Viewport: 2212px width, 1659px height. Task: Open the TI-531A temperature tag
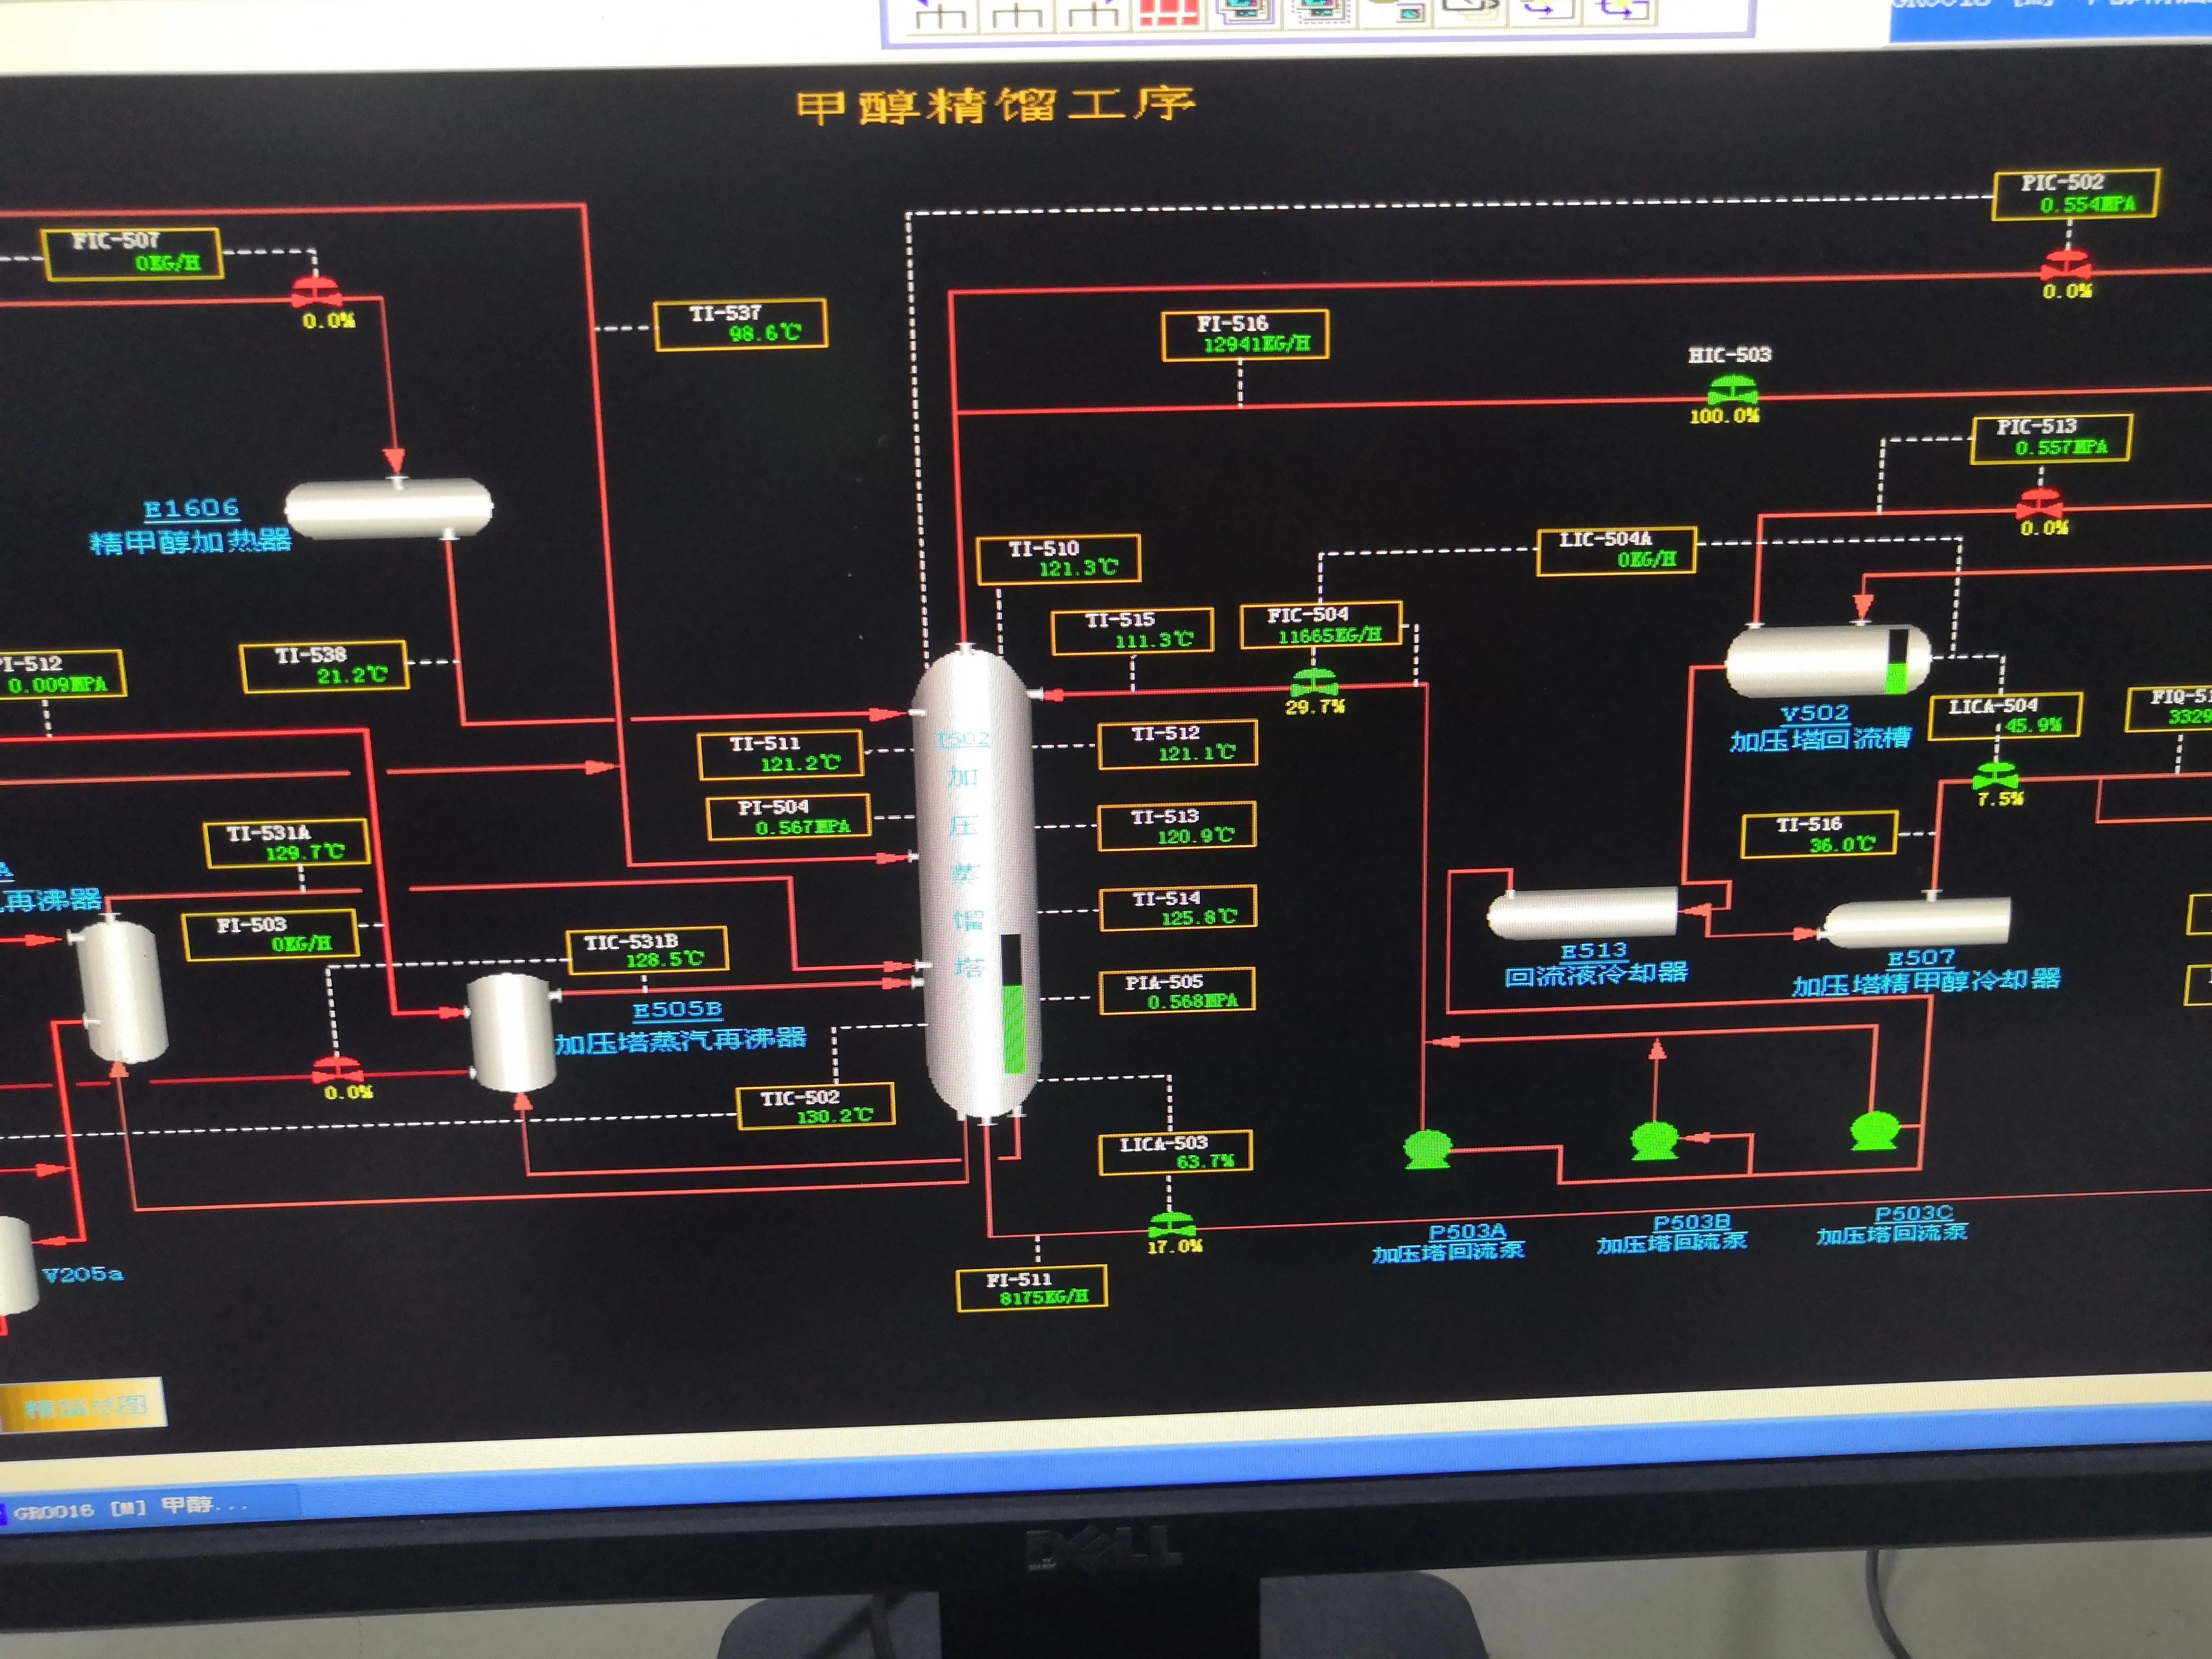tap(287, 843)
